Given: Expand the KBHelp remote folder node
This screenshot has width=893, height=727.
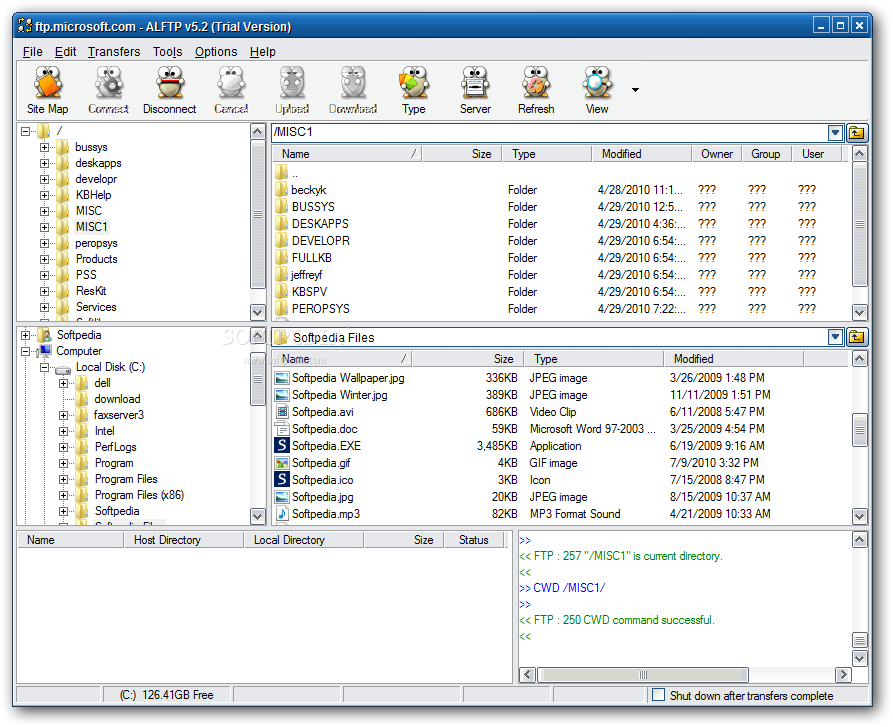Looking at the screenshot, I should pyautogui.click(x=45, y=195).
